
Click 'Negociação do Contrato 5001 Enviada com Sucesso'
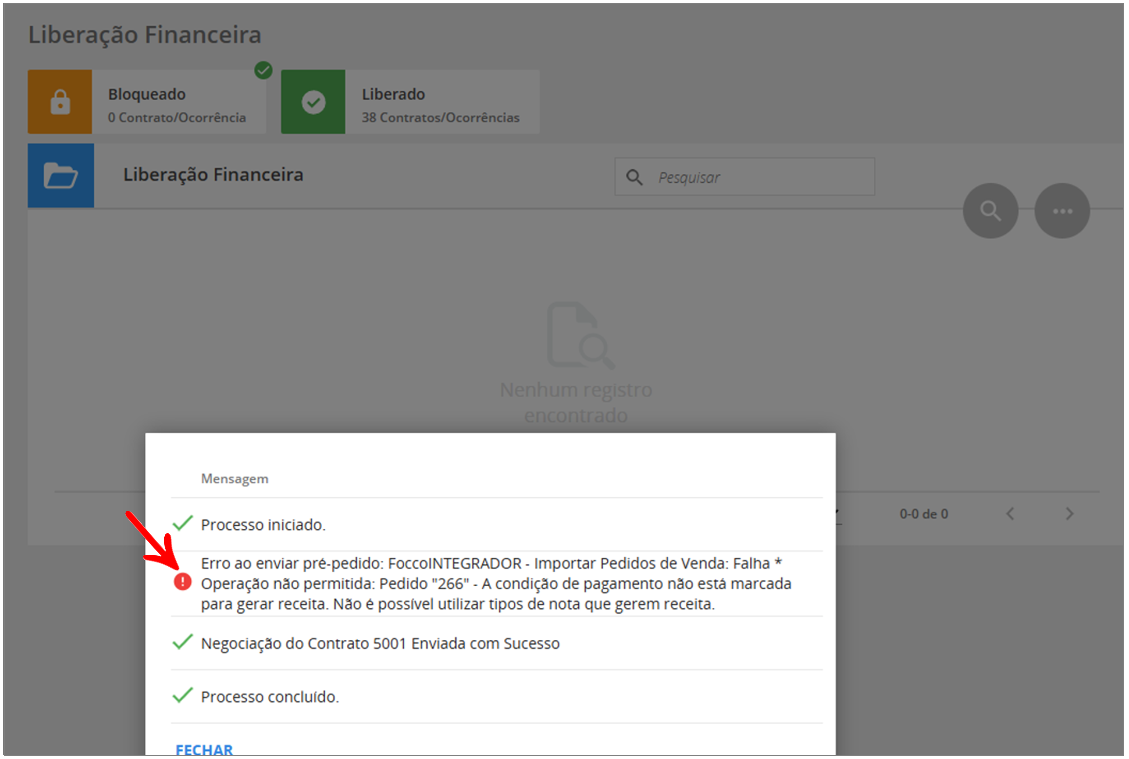coord(380,644)
